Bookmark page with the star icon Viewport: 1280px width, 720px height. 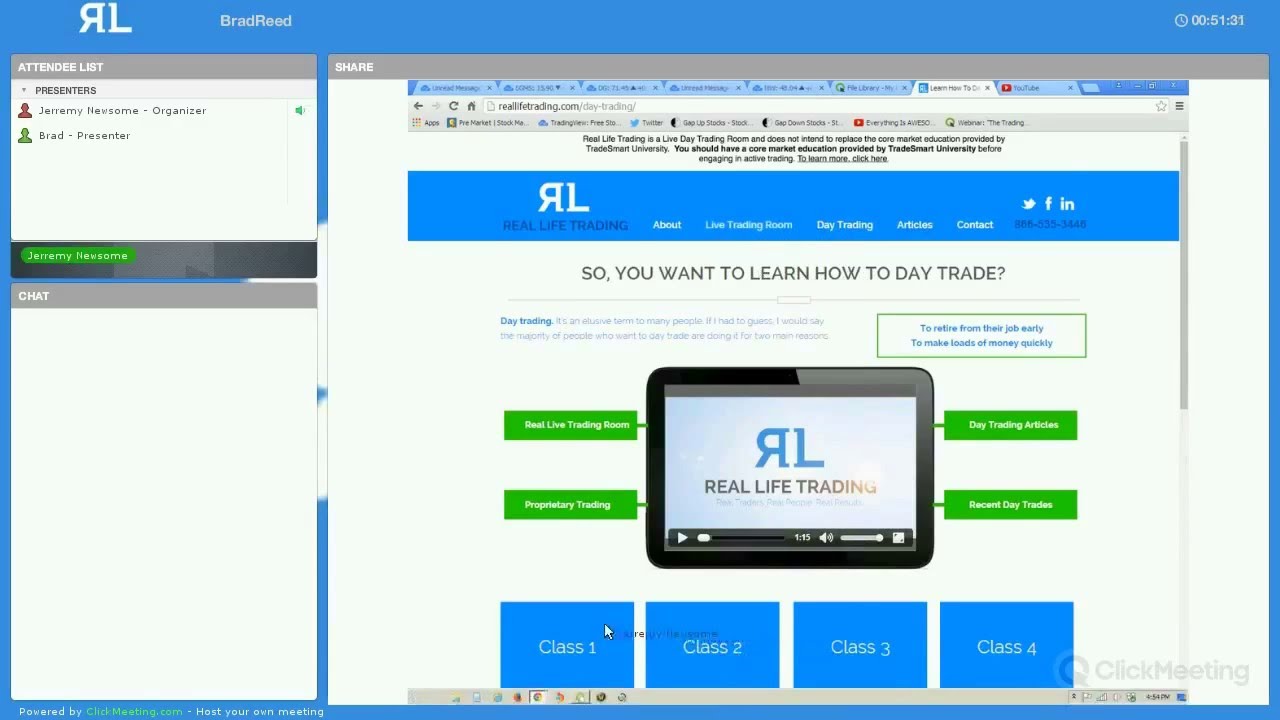click(x=1161, y=106)
